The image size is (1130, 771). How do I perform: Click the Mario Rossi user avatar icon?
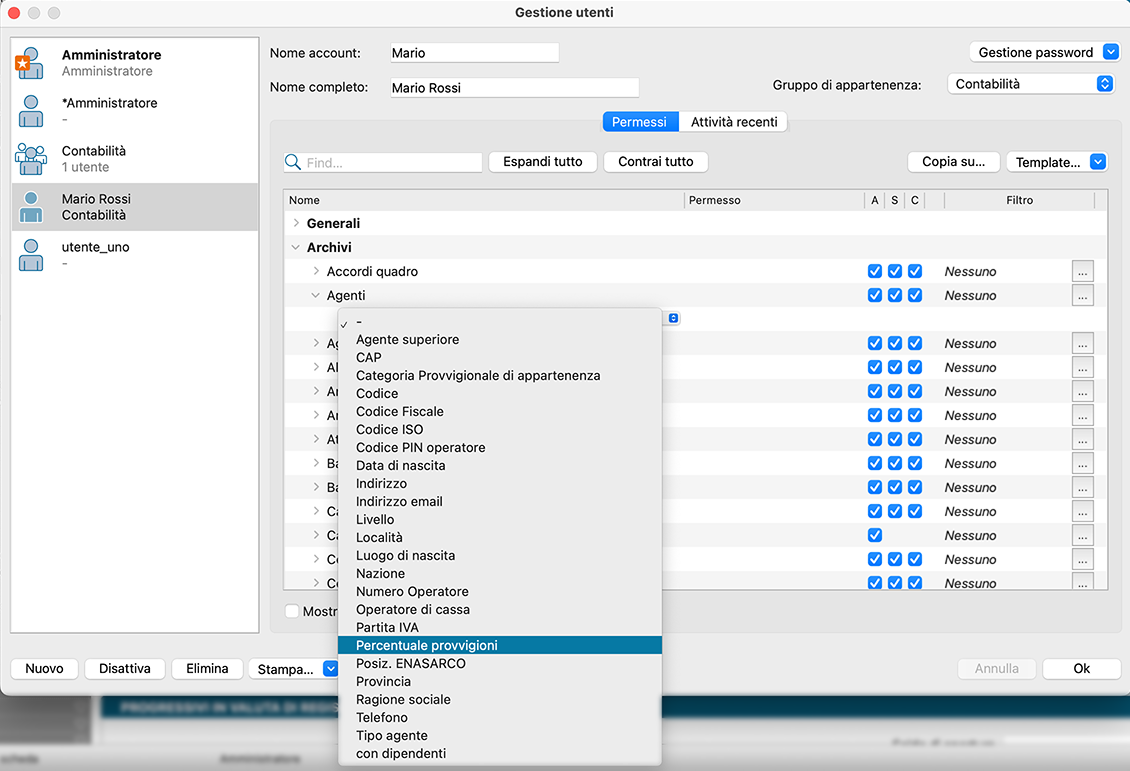(x=31, y=207)
